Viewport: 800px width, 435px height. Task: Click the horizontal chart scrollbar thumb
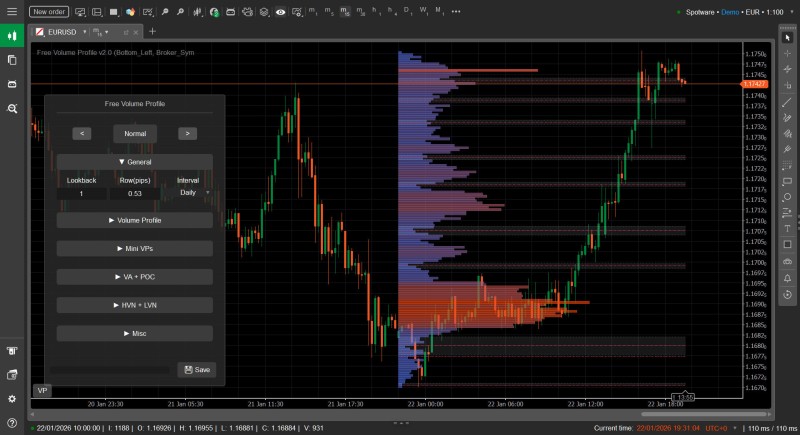(x=704, y=414)
